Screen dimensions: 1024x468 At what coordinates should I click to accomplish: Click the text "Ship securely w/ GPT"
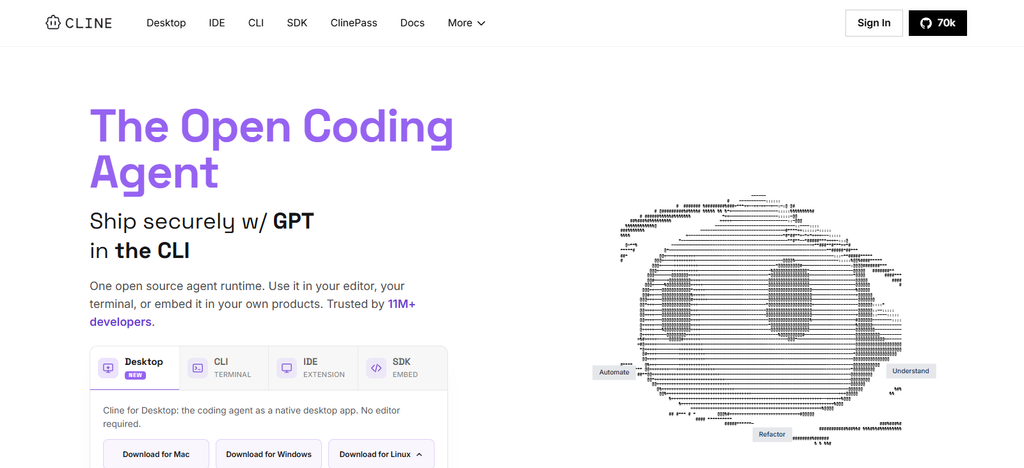tap(202, 221)
